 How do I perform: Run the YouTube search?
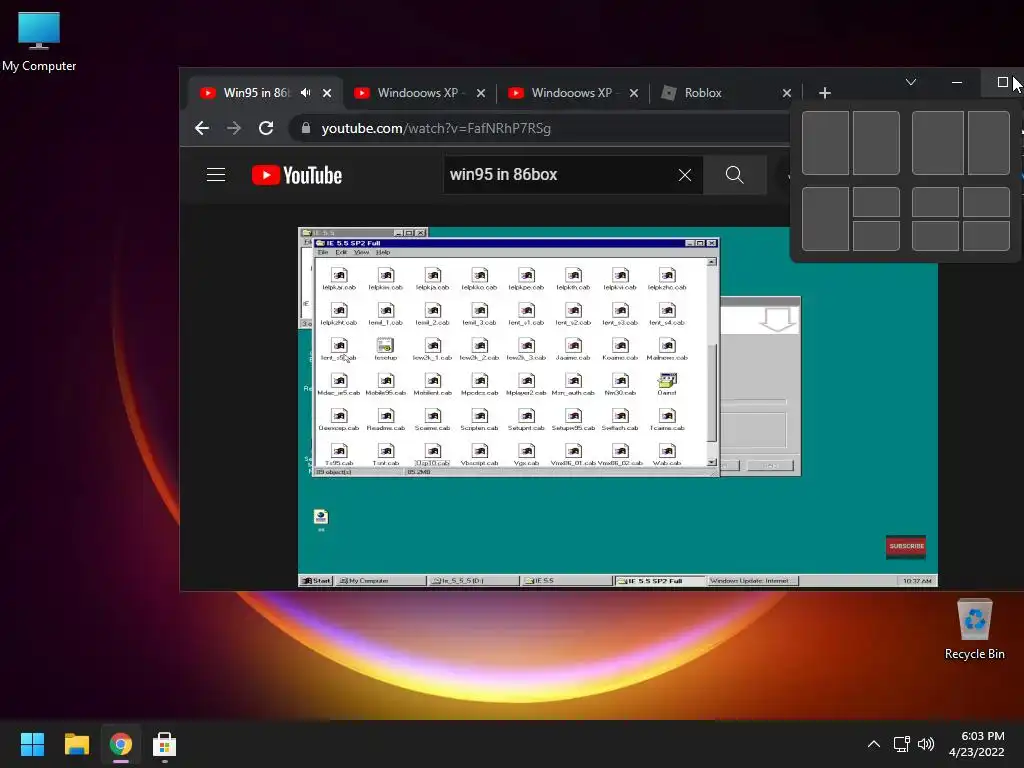point(735,175)
